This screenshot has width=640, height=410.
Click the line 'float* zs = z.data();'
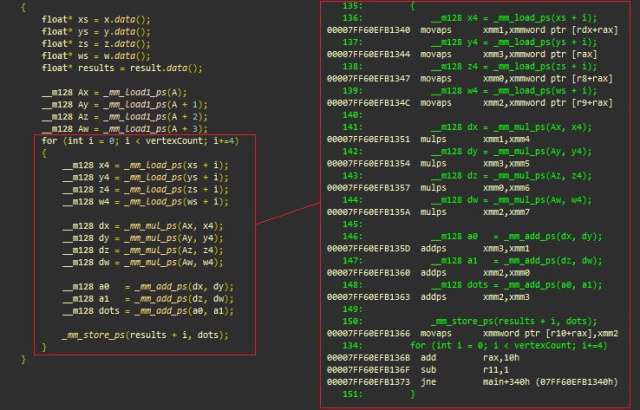tap(96, 44)
